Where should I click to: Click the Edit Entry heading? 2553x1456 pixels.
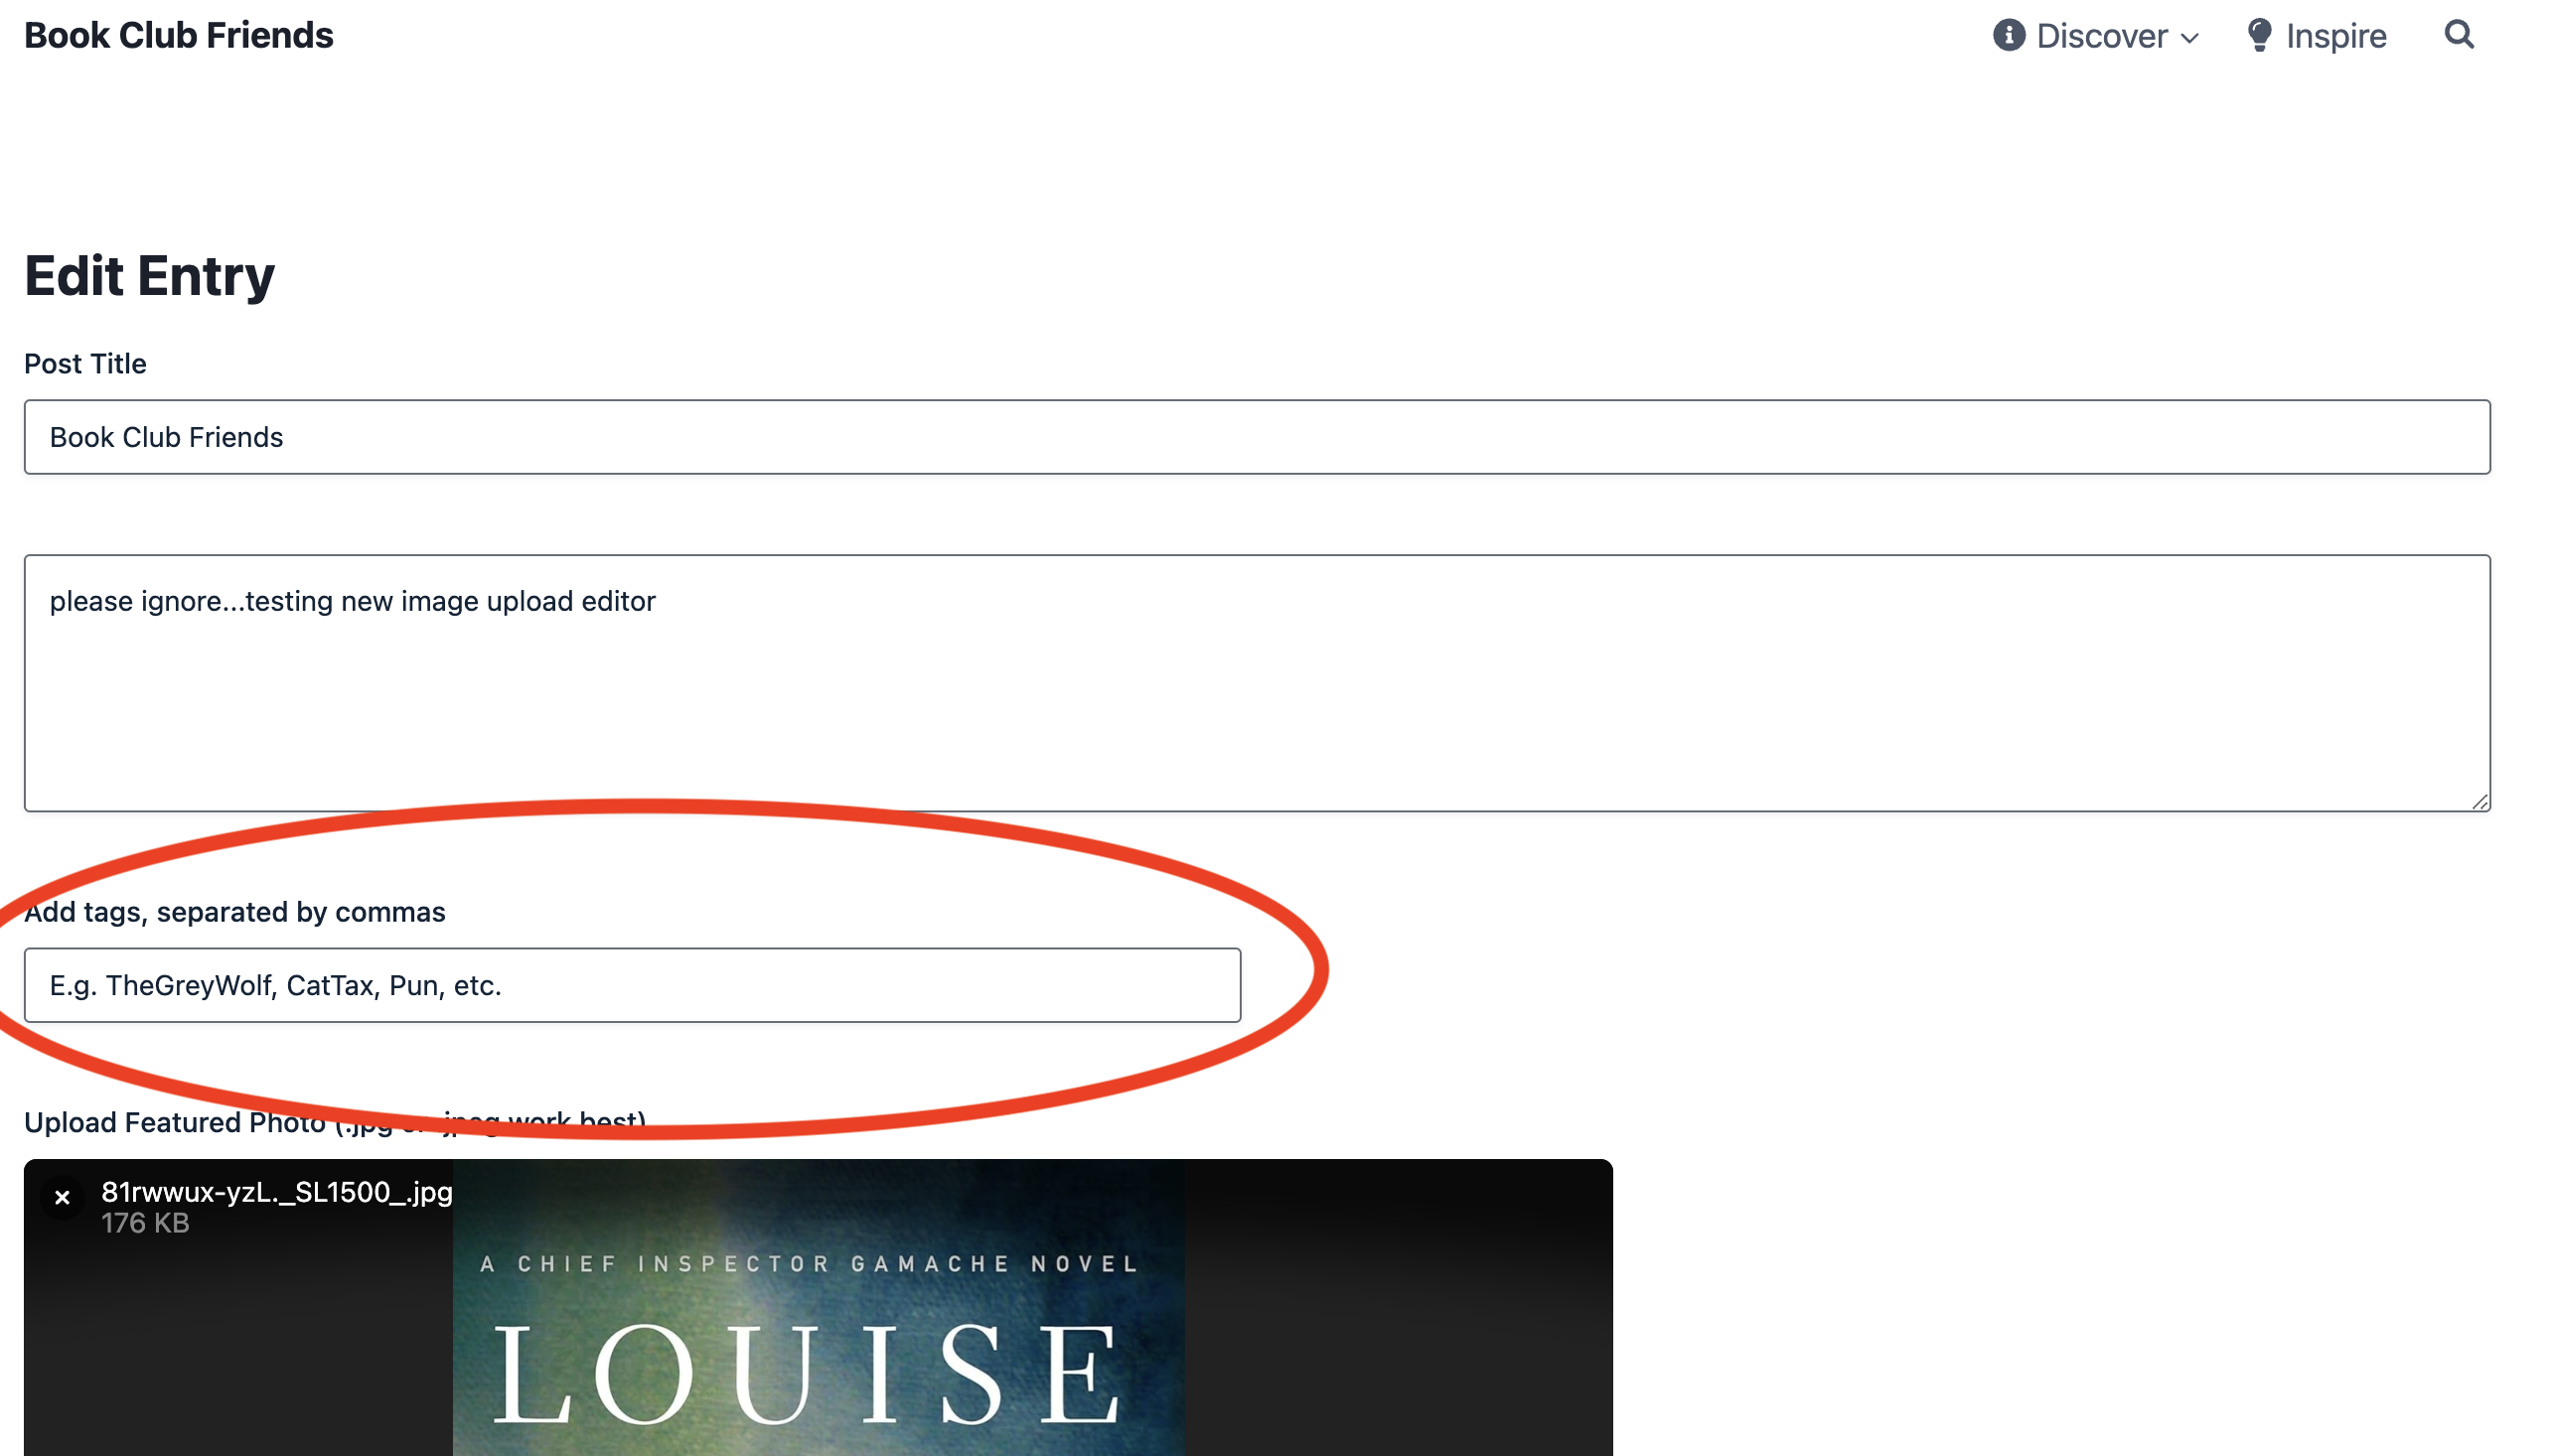click(x=149, y=276)
